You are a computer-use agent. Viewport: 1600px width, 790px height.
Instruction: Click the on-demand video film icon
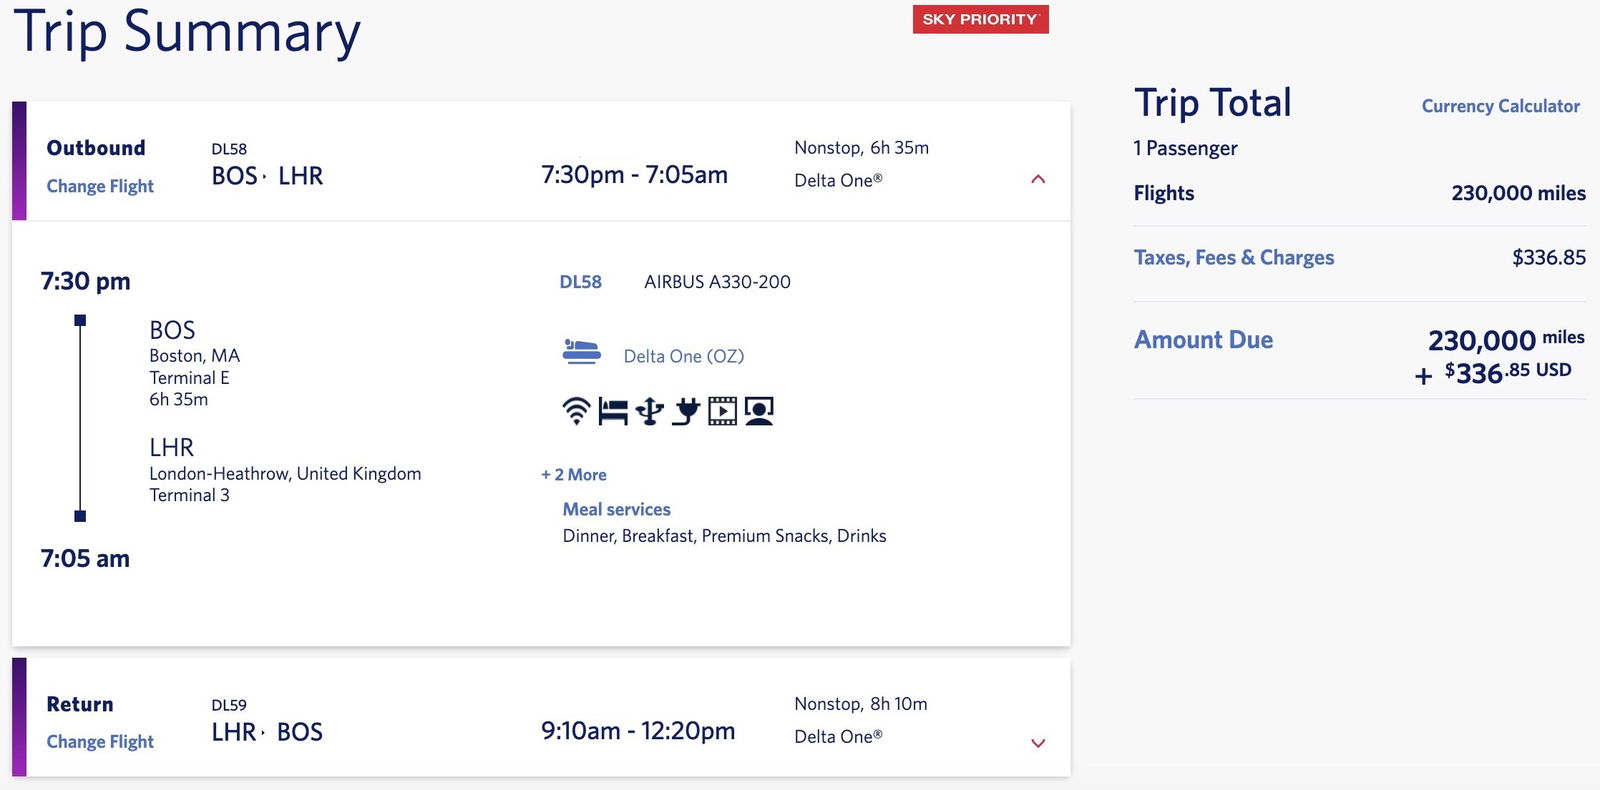(x=722, y=410)
